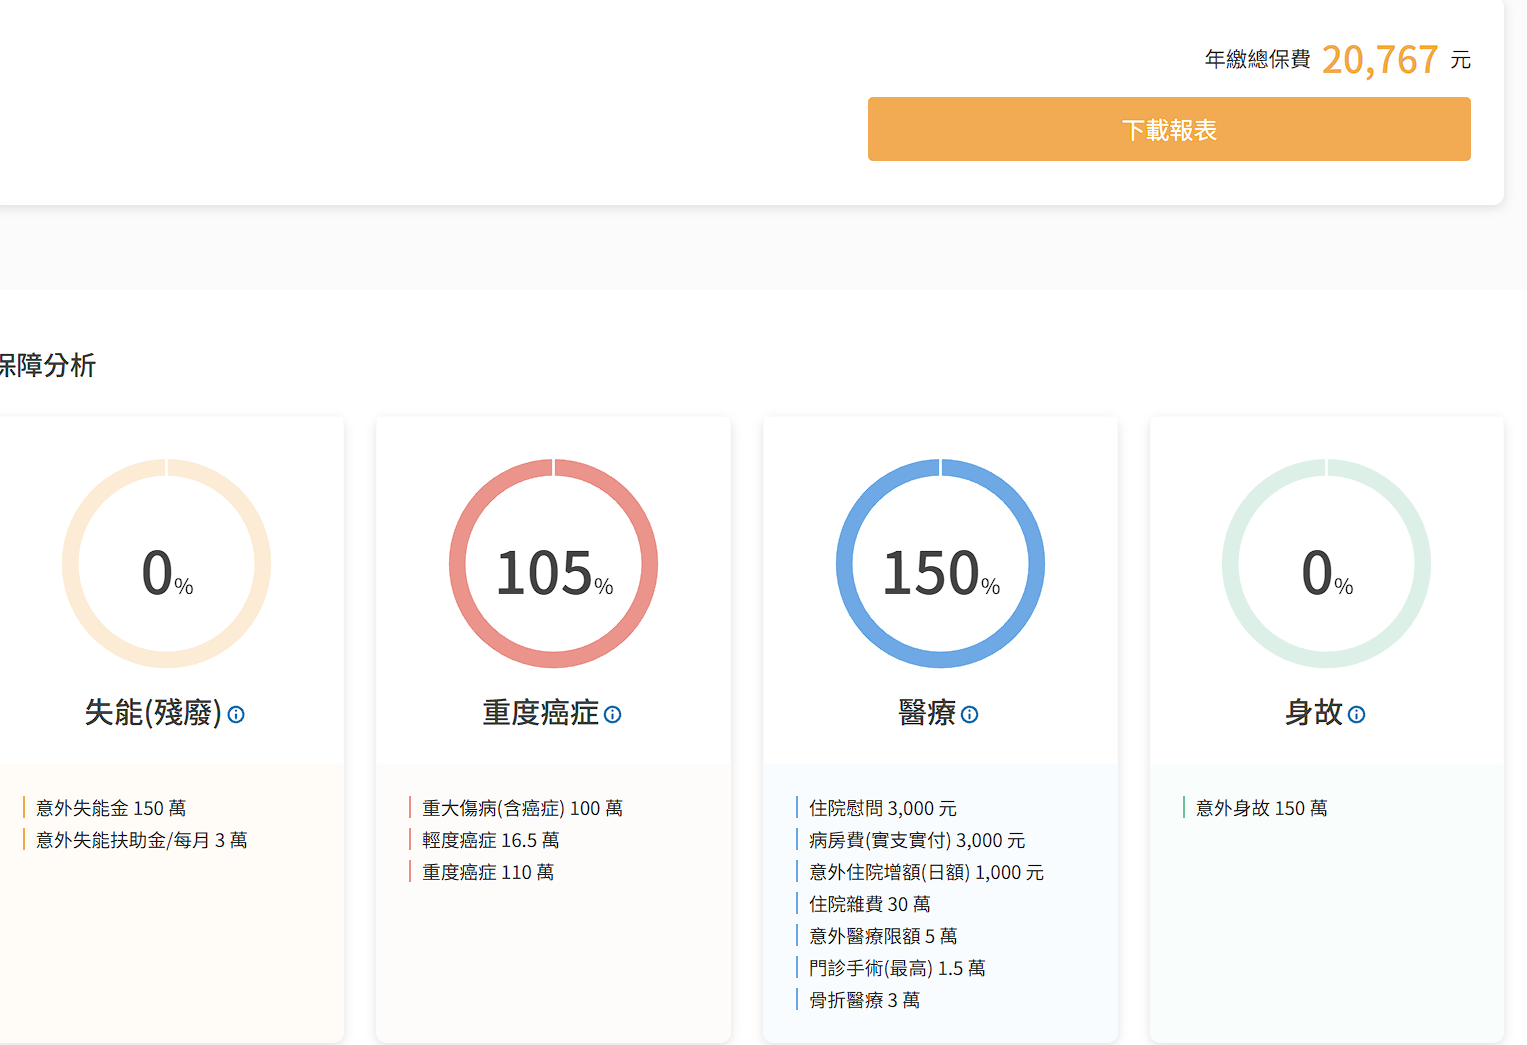Click the 年繳總保費 20,767 amount
Image resolution: width=1527 pixels, height=1045 pixels.
point(1379,60)
